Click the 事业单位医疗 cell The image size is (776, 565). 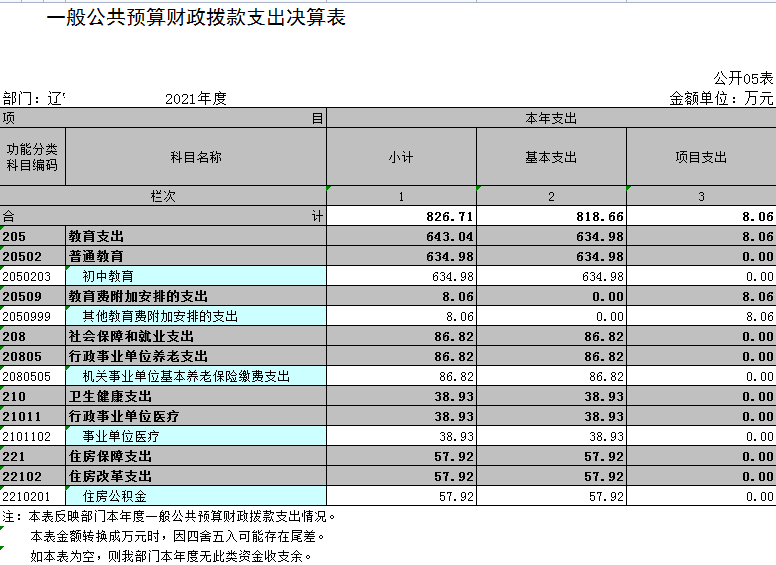(196, 436)
